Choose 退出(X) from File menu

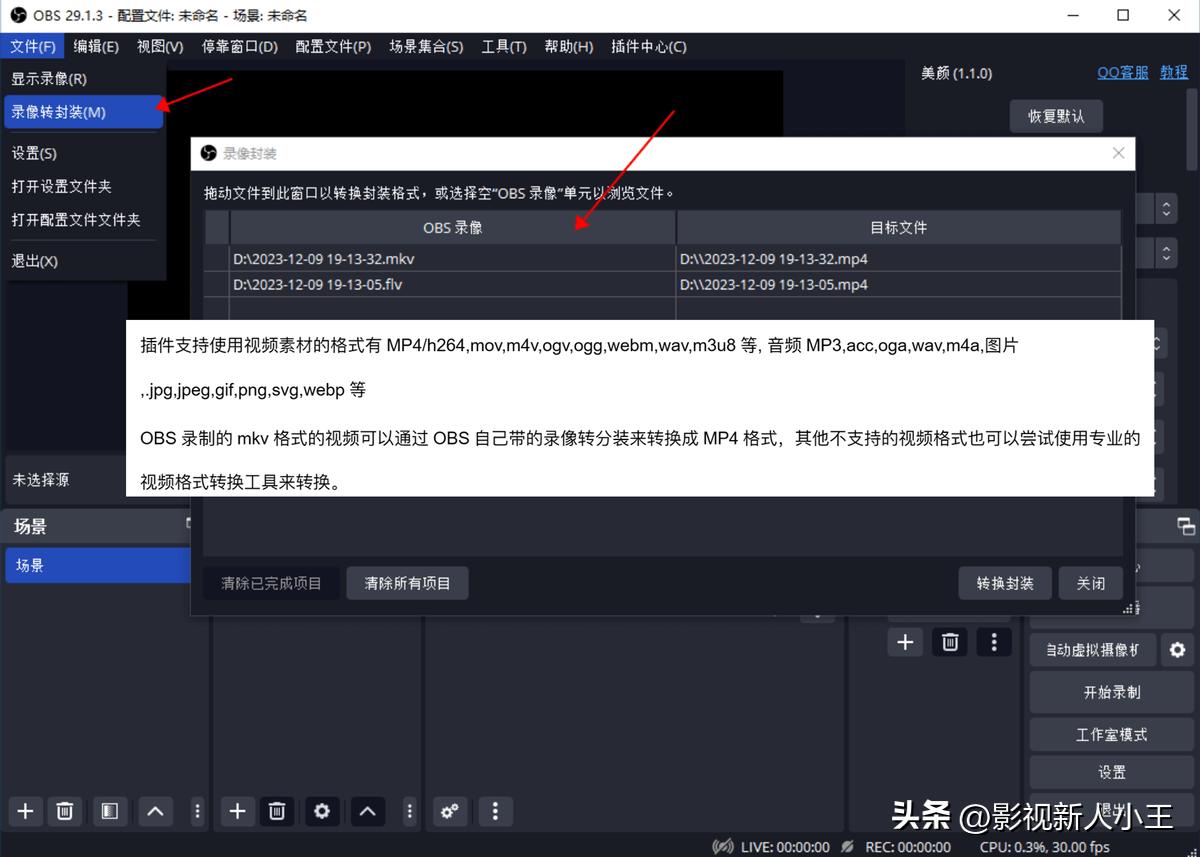coord(83,261)
